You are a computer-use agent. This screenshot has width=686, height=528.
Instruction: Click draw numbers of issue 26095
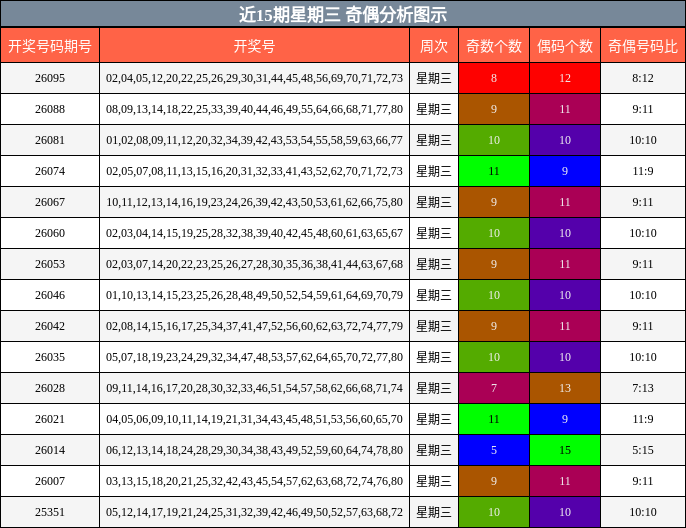tap(254, 78)
